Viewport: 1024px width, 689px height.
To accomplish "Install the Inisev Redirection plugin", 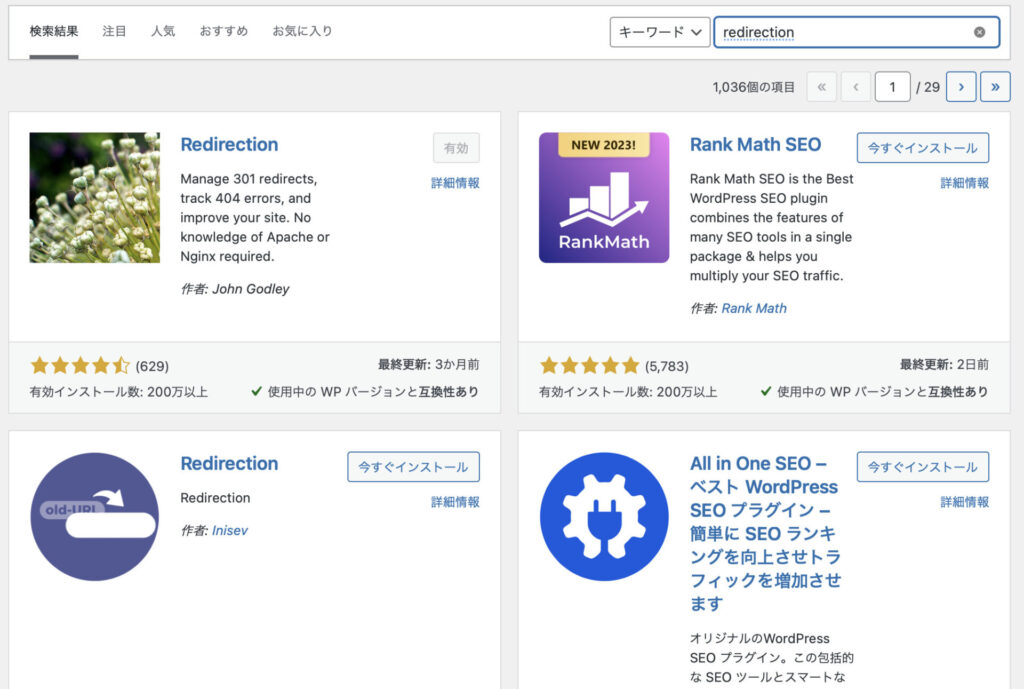I will click(413, 467).
